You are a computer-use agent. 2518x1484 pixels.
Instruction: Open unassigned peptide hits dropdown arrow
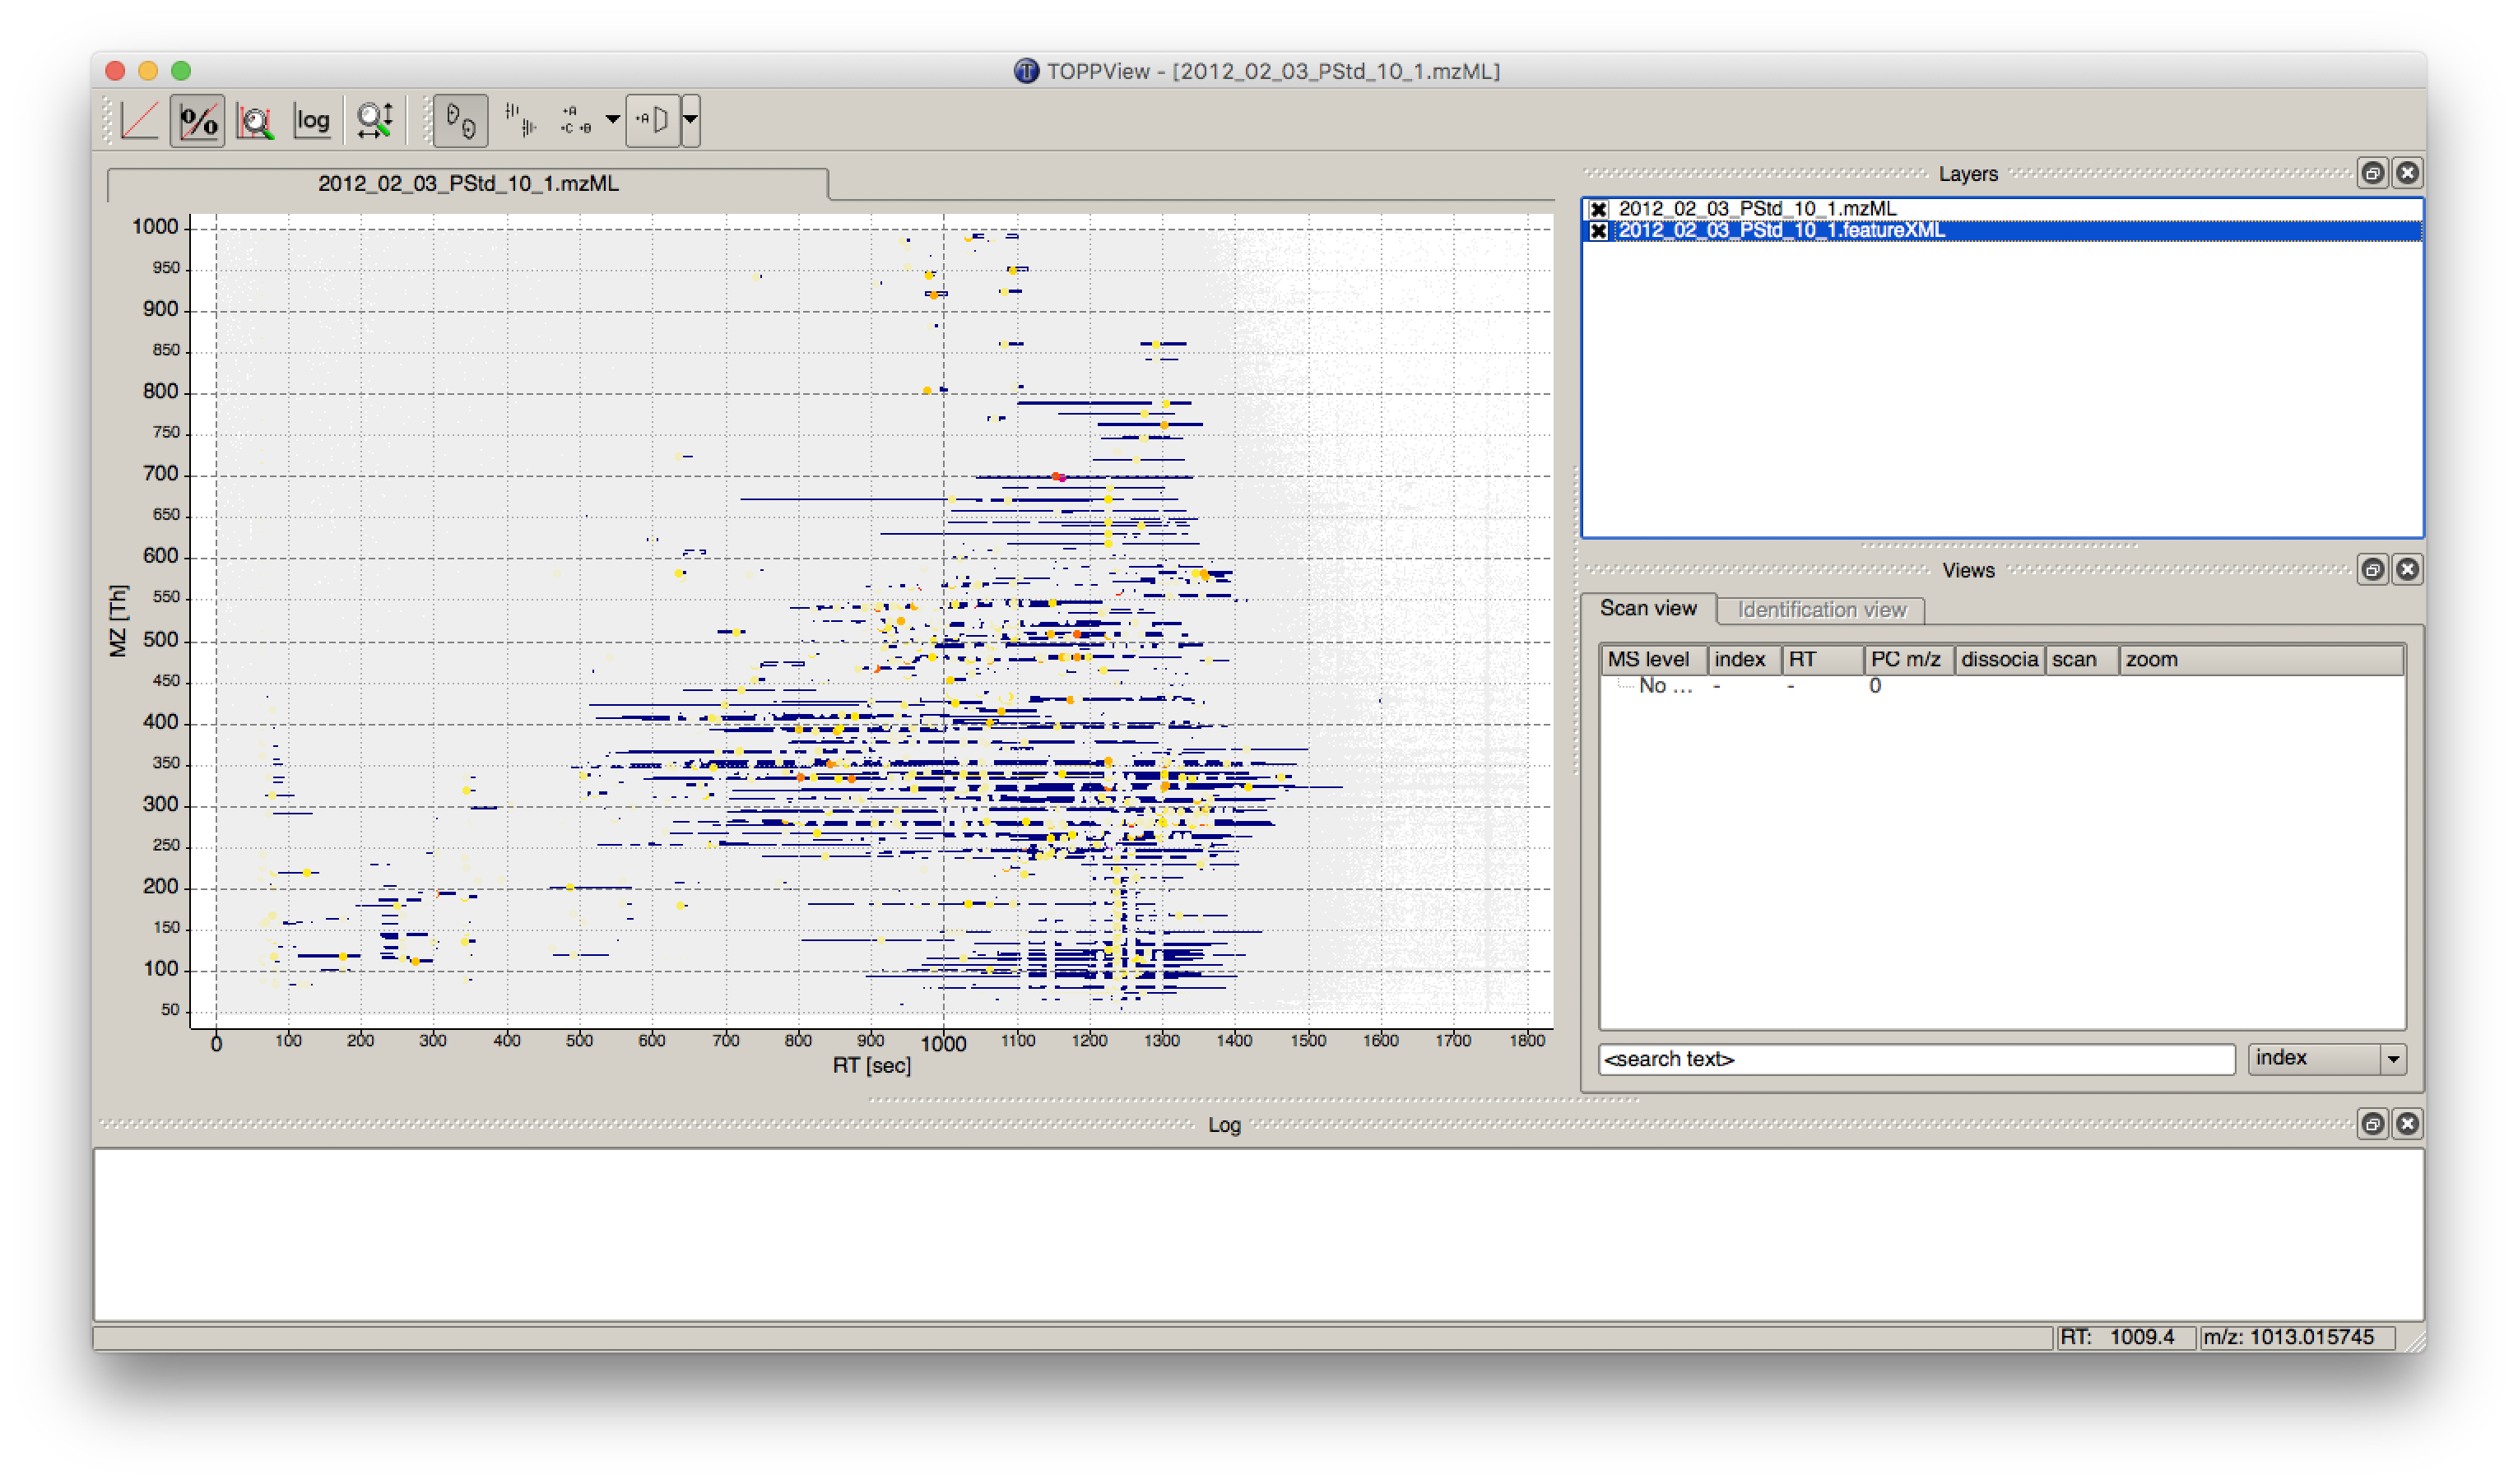pyautogui.click(x=612, y=121)
